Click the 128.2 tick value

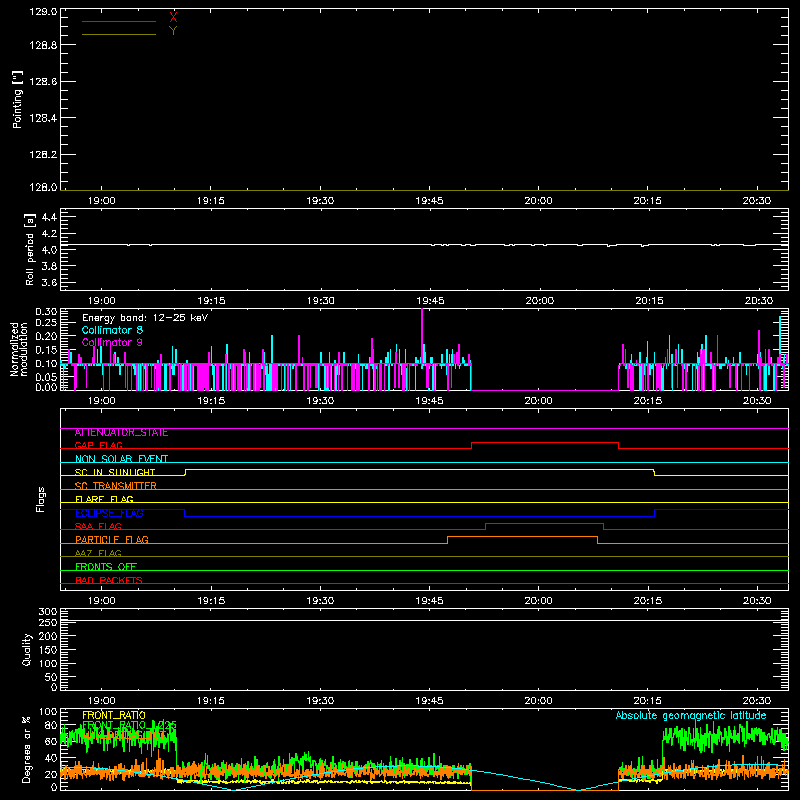pos(43,155)
